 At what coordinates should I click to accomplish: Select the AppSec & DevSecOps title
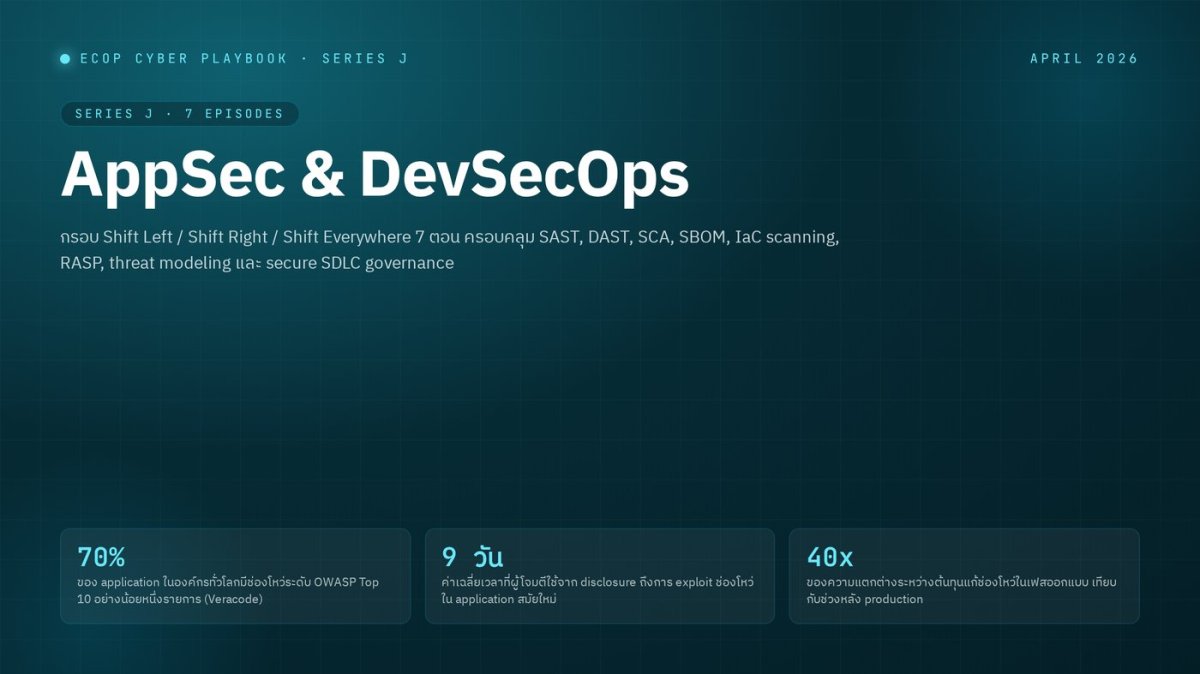tap(375, 175)
